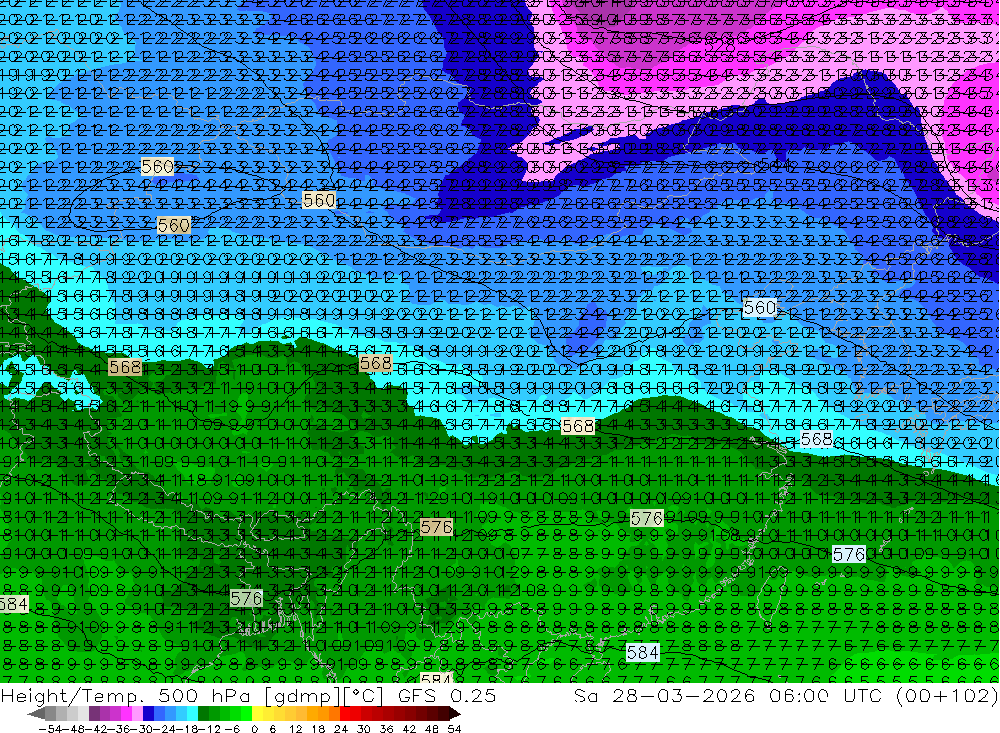Screen dimensions: 1000x733
Task: Click the '12' legend scale value
Action: [295, 729]
